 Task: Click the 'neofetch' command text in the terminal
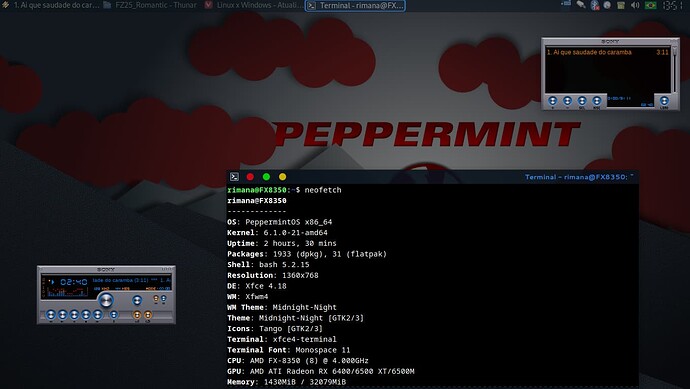pos(323,190)
